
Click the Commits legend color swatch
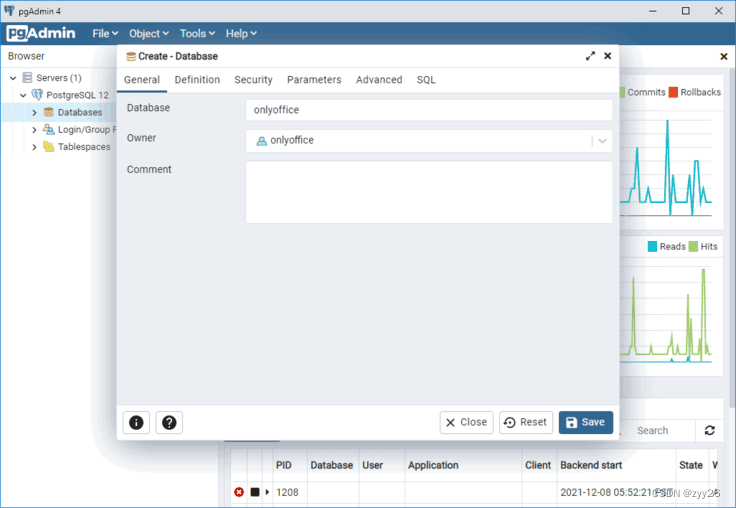point(622,92)
